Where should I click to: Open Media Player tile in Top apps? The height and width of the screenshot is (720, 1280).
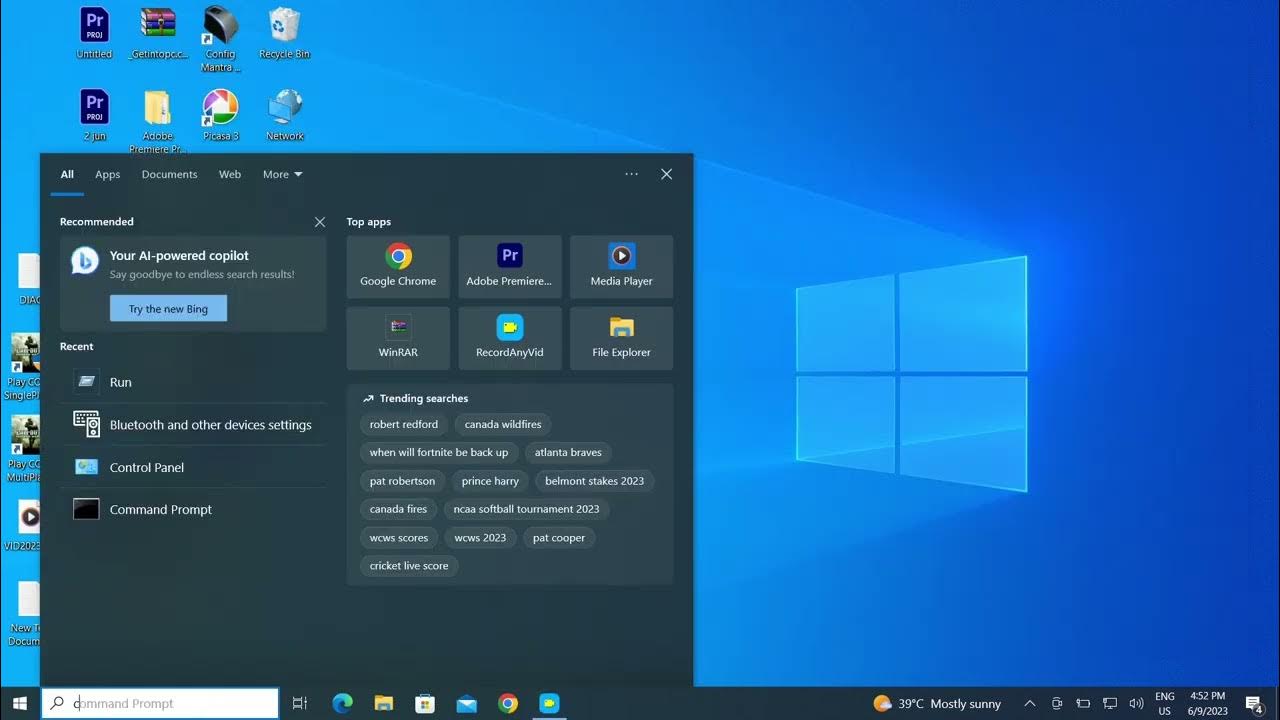pyautogui.click(x=621, y=267)
